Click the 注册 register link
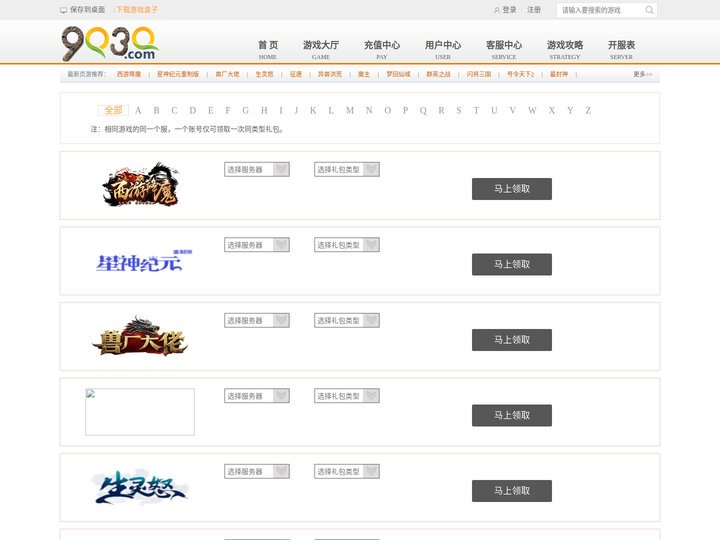Screen dimensions: 720x540 (534, 10)
